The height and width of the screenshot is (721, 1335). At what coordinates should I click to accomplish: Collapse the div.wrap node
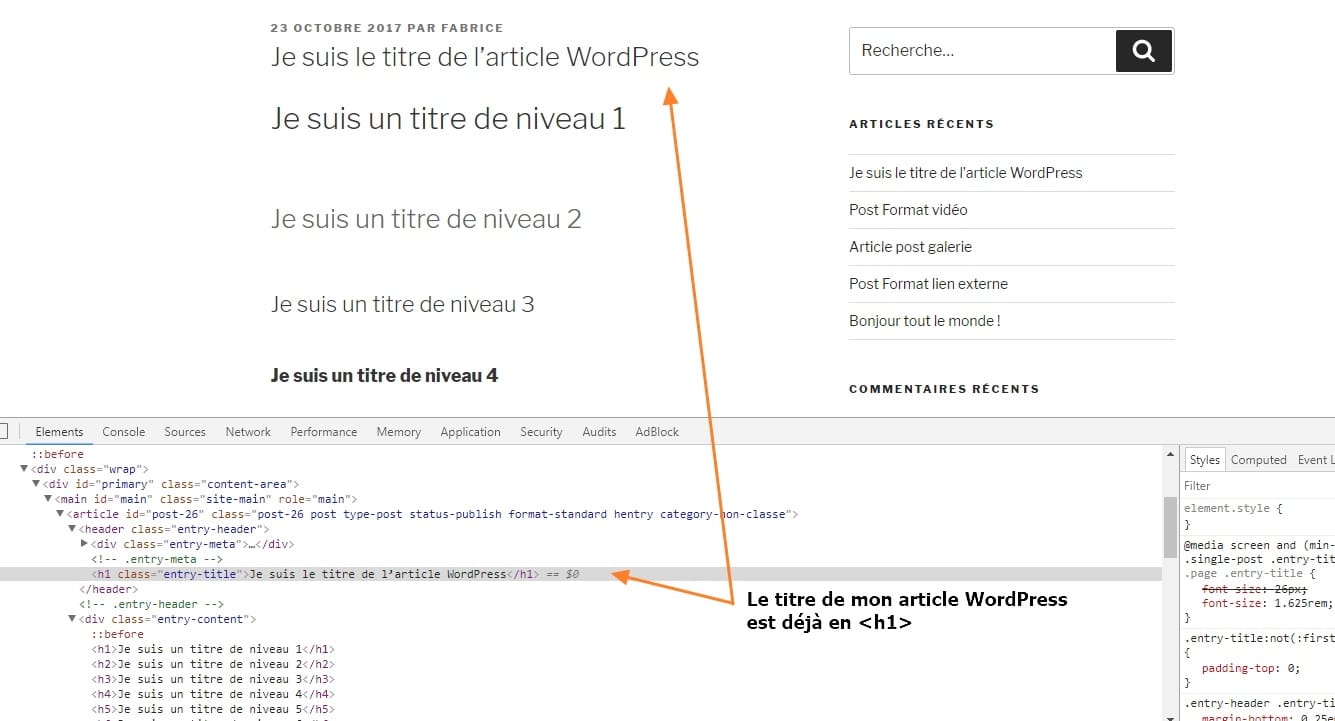point(23,468)
